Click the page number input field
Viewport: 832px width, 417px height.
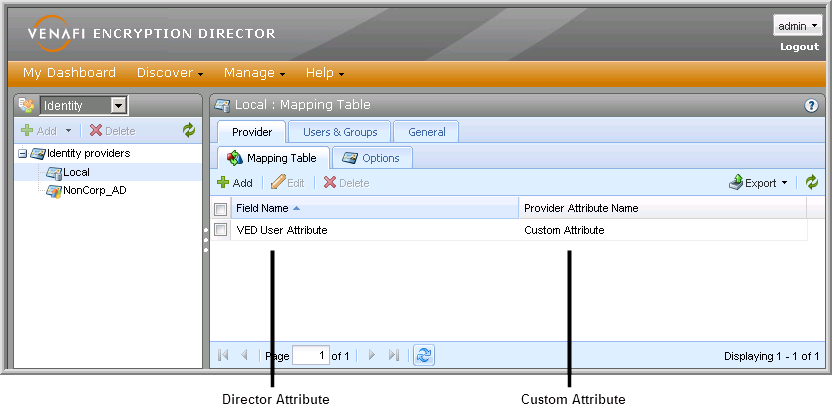311,355
